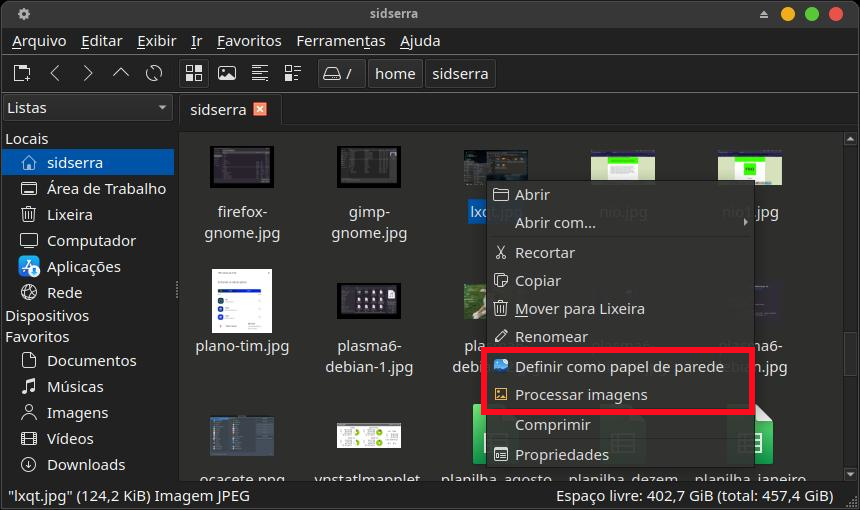Close the sidserra tab
This screenshot has height=510, width=860.
(260, 109)
